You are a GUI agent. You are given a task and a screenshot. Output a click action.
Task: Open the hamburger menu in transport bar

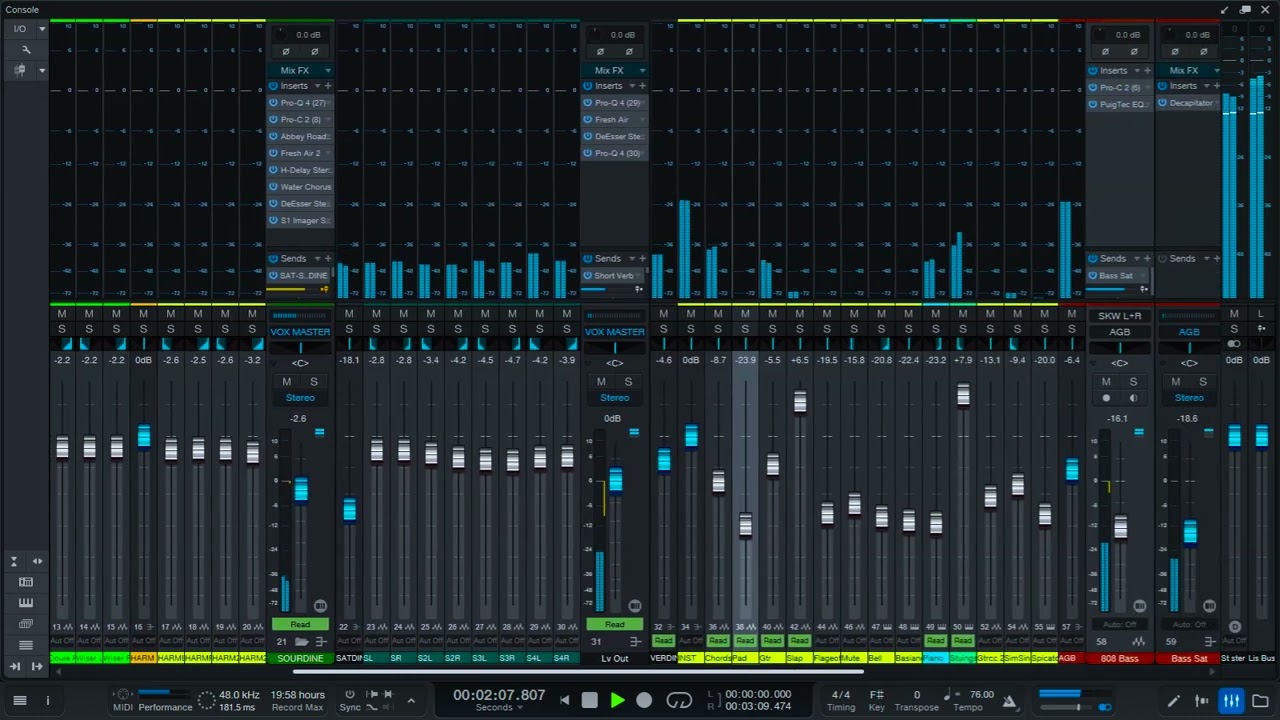19,701
